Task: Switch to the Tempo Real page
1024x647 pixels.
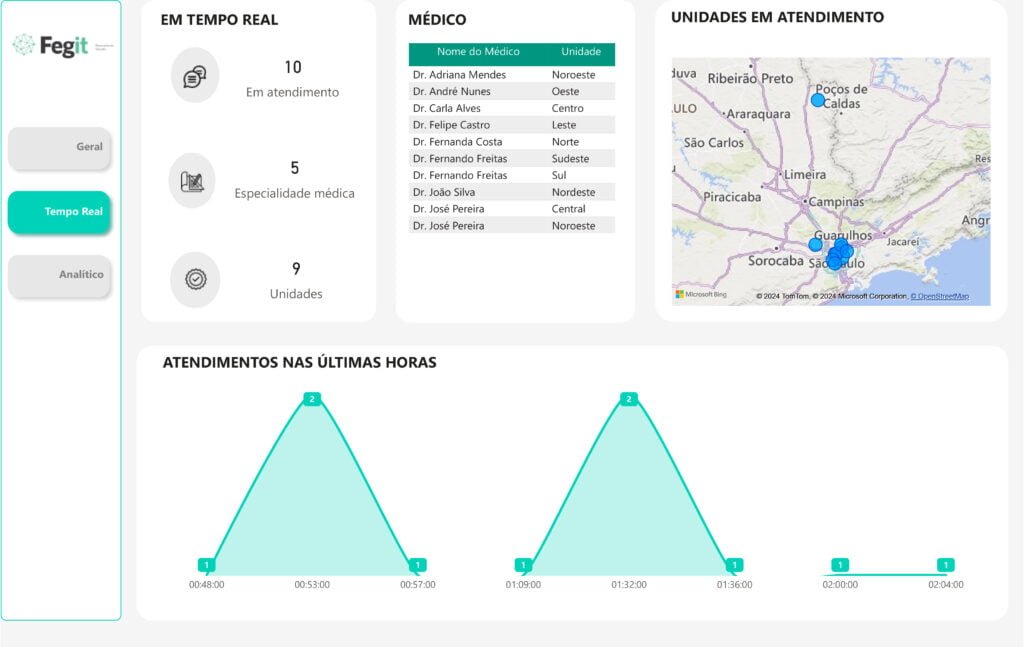Action: click(x=60, y=212)
